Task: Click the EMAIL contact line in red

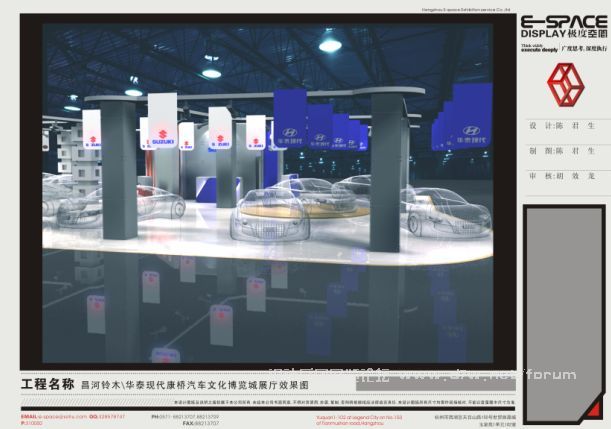Action: tap(73, 417)
